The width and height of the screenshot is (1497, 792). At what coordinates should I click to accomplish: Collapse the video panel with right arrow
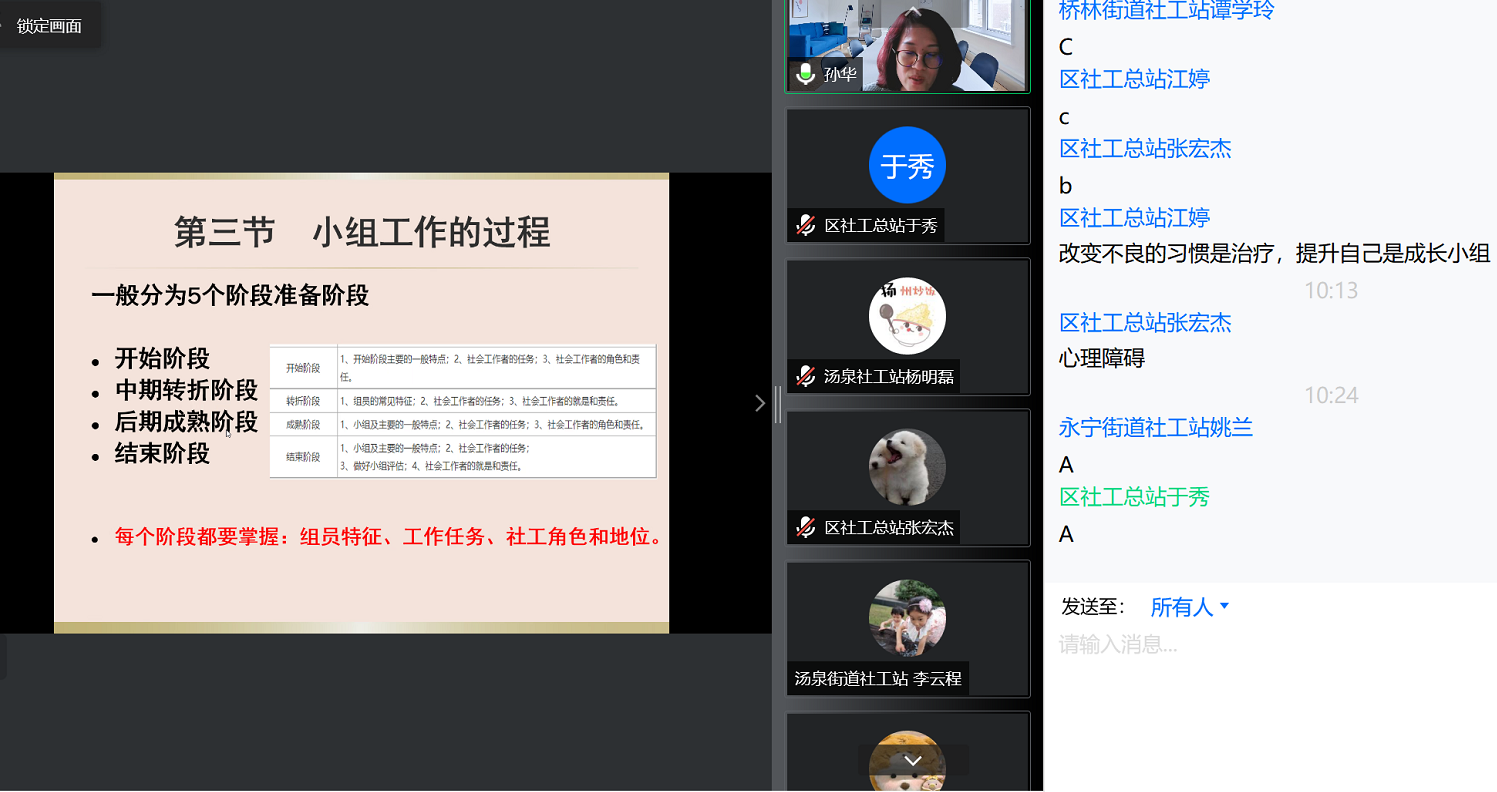pyautogui.click(x=759, y=403)
